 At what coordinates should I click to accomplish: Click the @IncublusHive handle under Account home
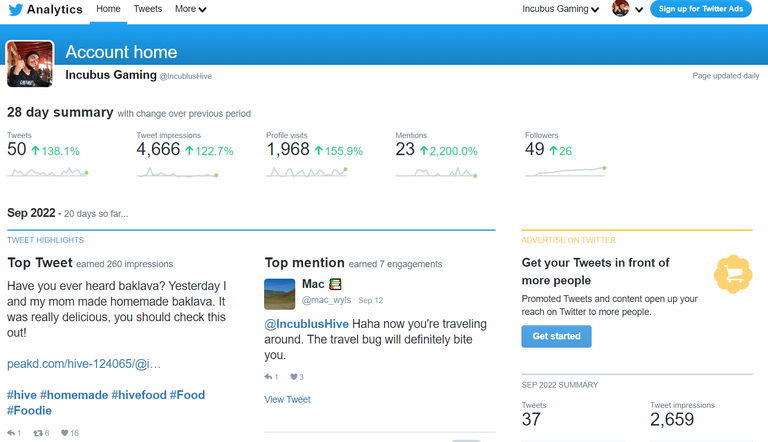click(x=186, y=76)
